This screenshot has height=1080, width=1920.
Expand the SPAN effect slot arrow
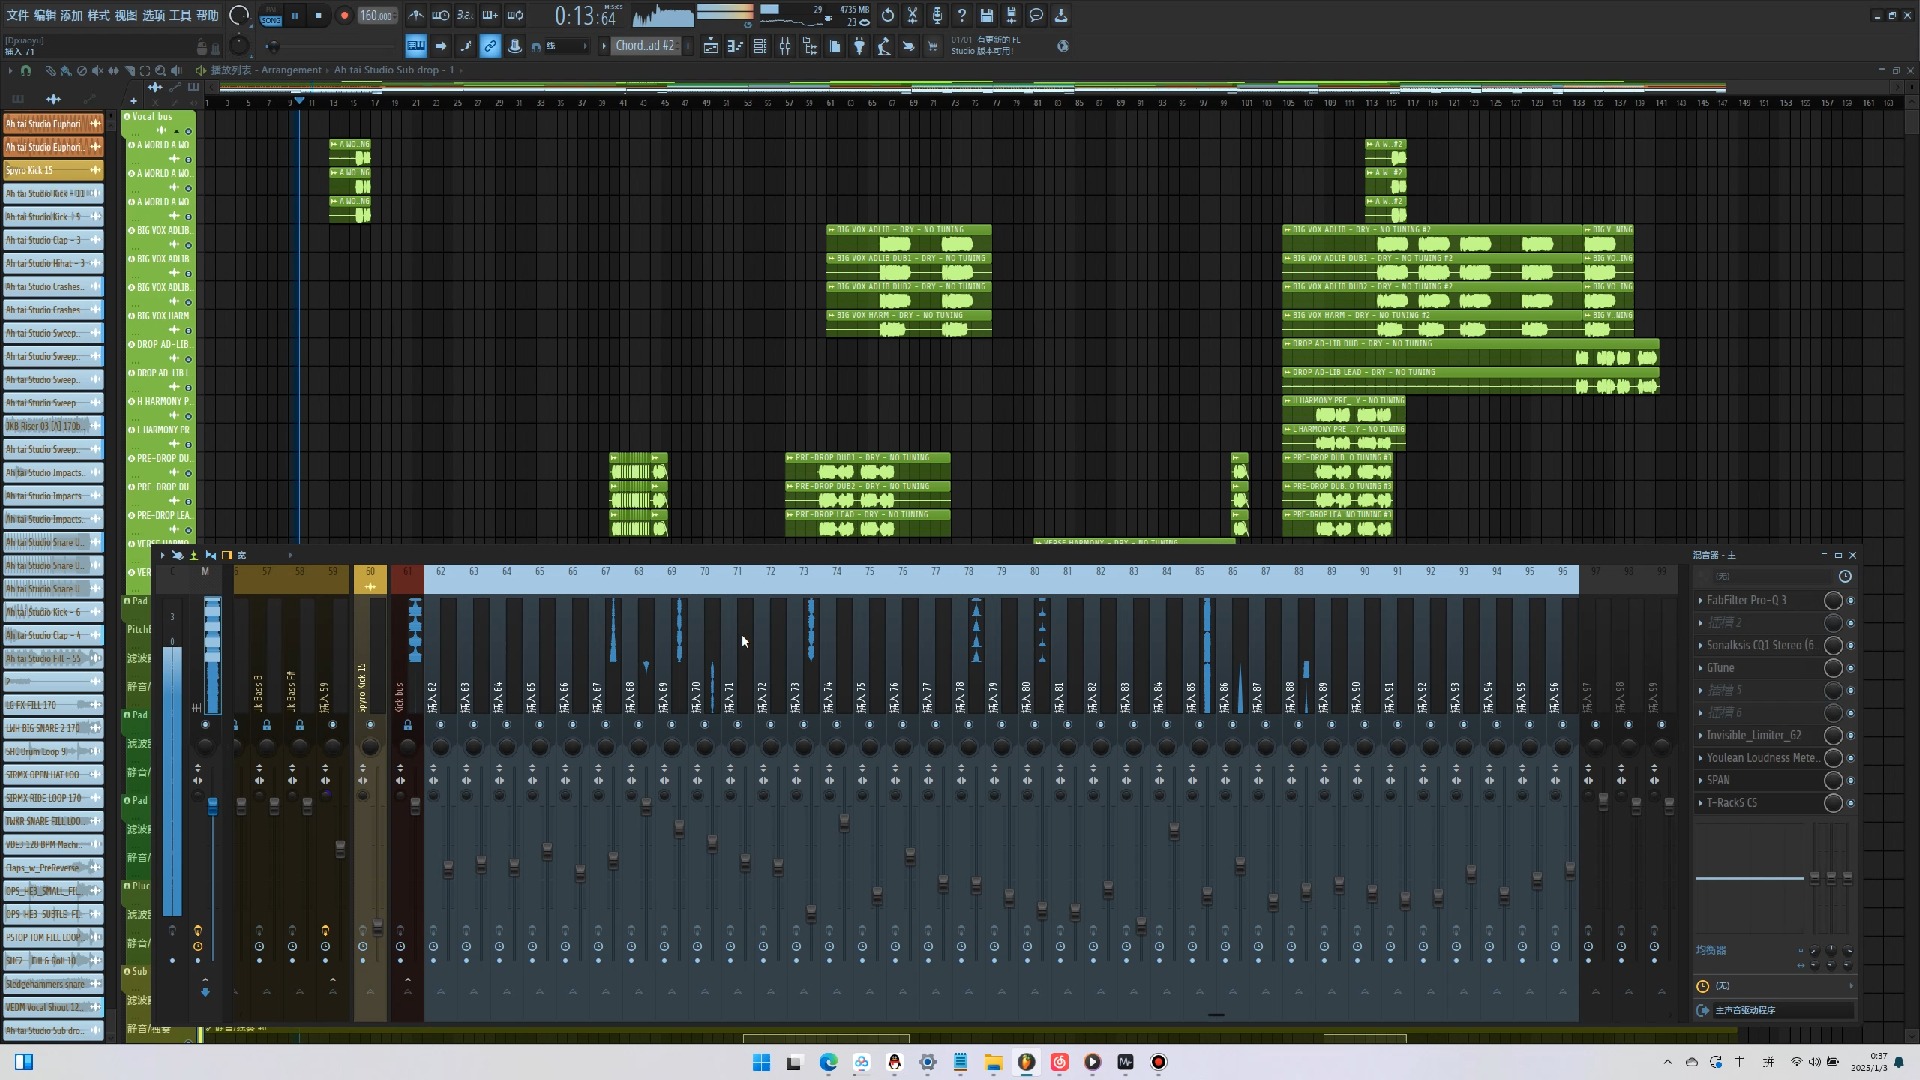click(x=1700, y=780)
